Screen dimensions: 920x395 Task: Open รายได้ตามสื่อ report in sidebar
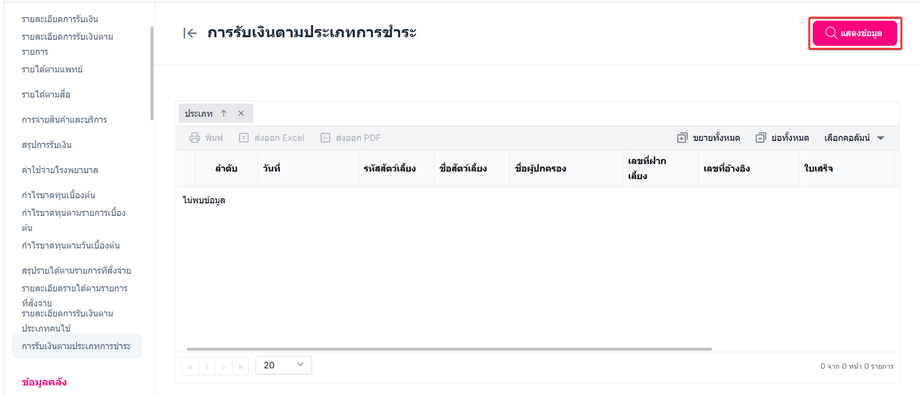pyautogui.click(x=46, y=94)
